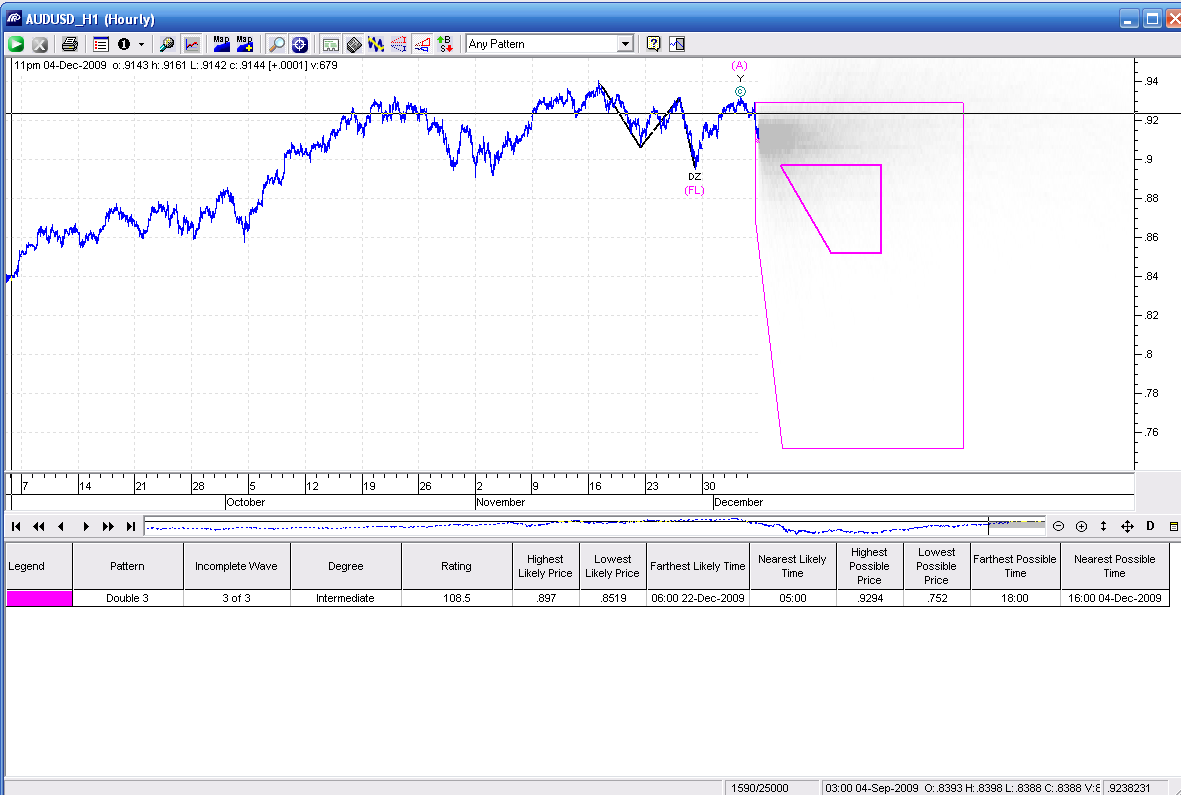Click the yellow-blue wave pattern icon
This screenshot has height=795, width=1181.
(x=376, y=44)
